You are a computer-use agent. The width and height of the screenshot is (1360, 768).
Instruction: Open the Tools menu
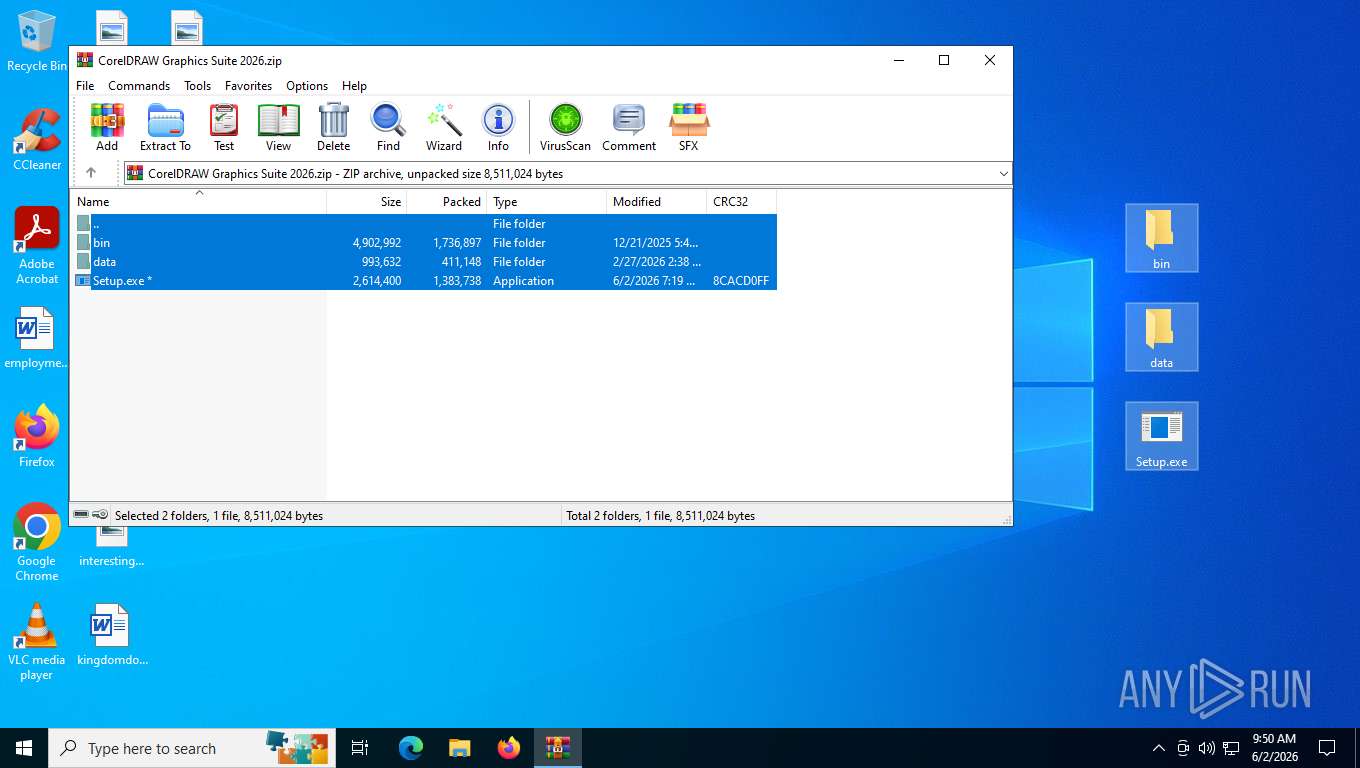point(197,86)
